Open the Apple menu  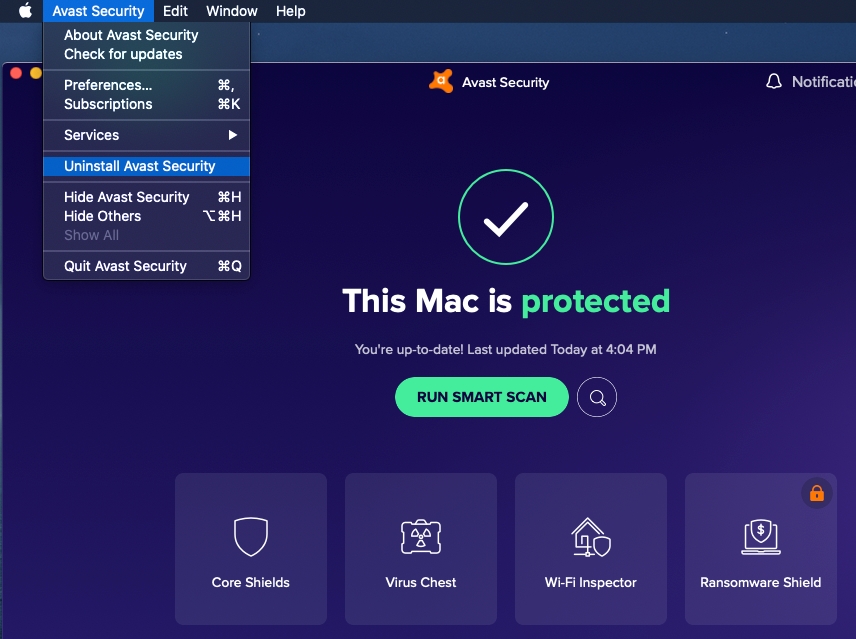[25, 10]
